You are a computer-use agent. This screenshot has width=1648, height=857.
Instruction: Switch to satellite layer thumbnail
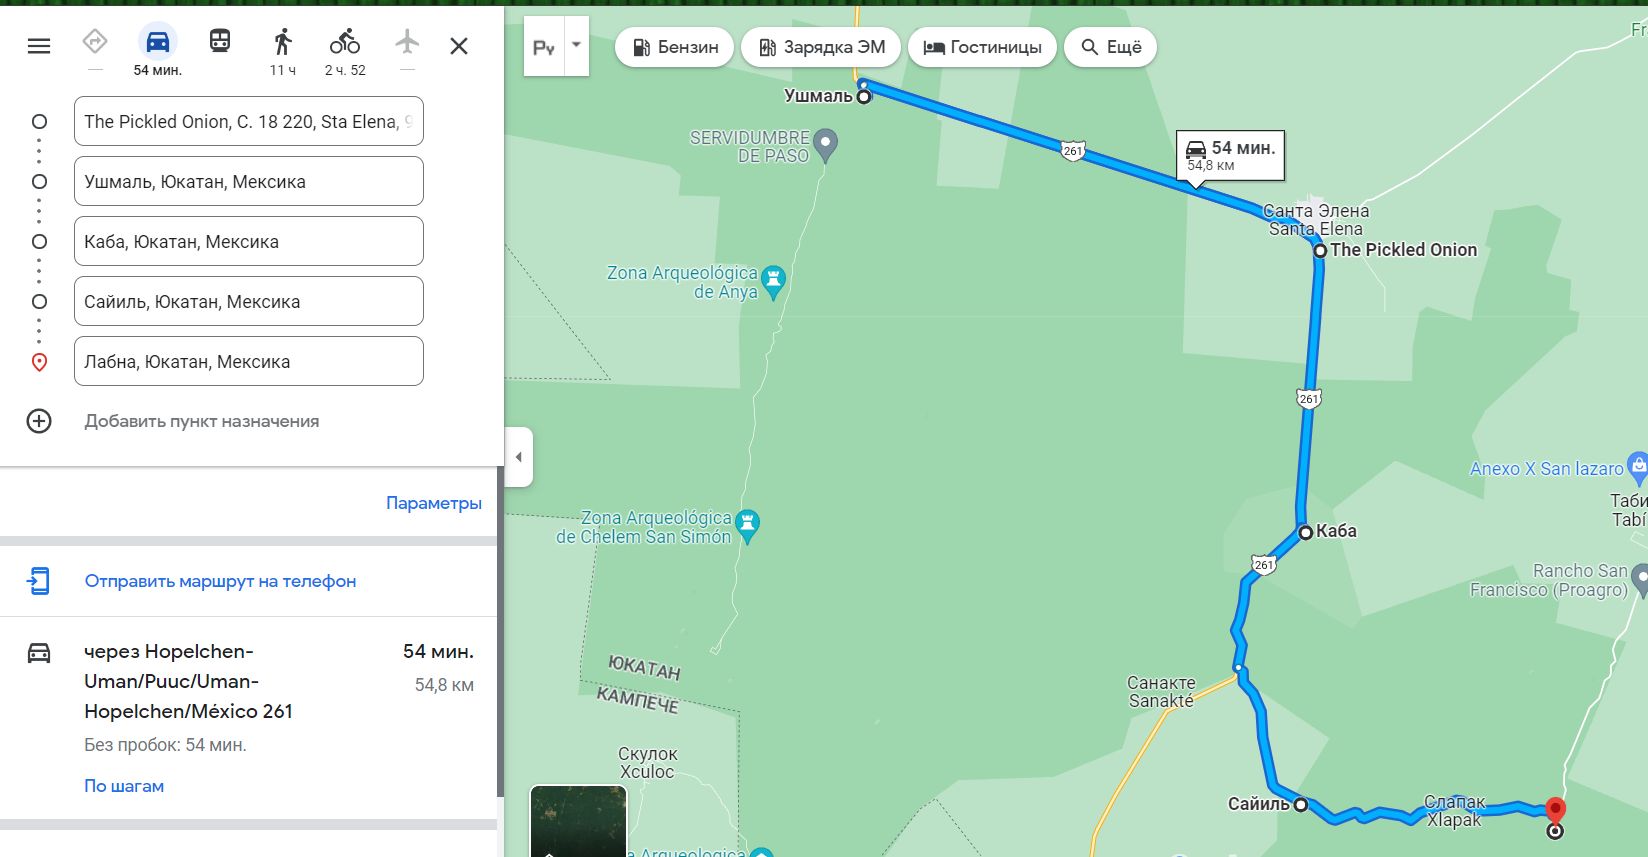[578, 821]
